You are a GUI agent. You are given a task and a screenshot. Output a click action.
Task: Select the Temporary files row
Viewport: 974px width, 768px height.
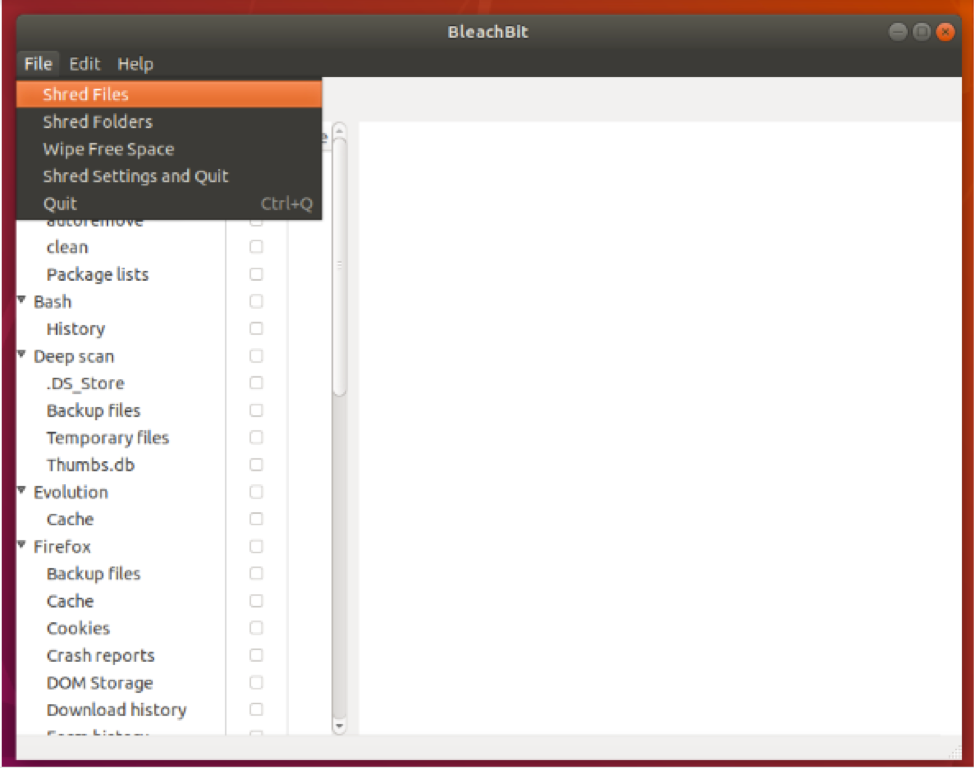point(108,437)
